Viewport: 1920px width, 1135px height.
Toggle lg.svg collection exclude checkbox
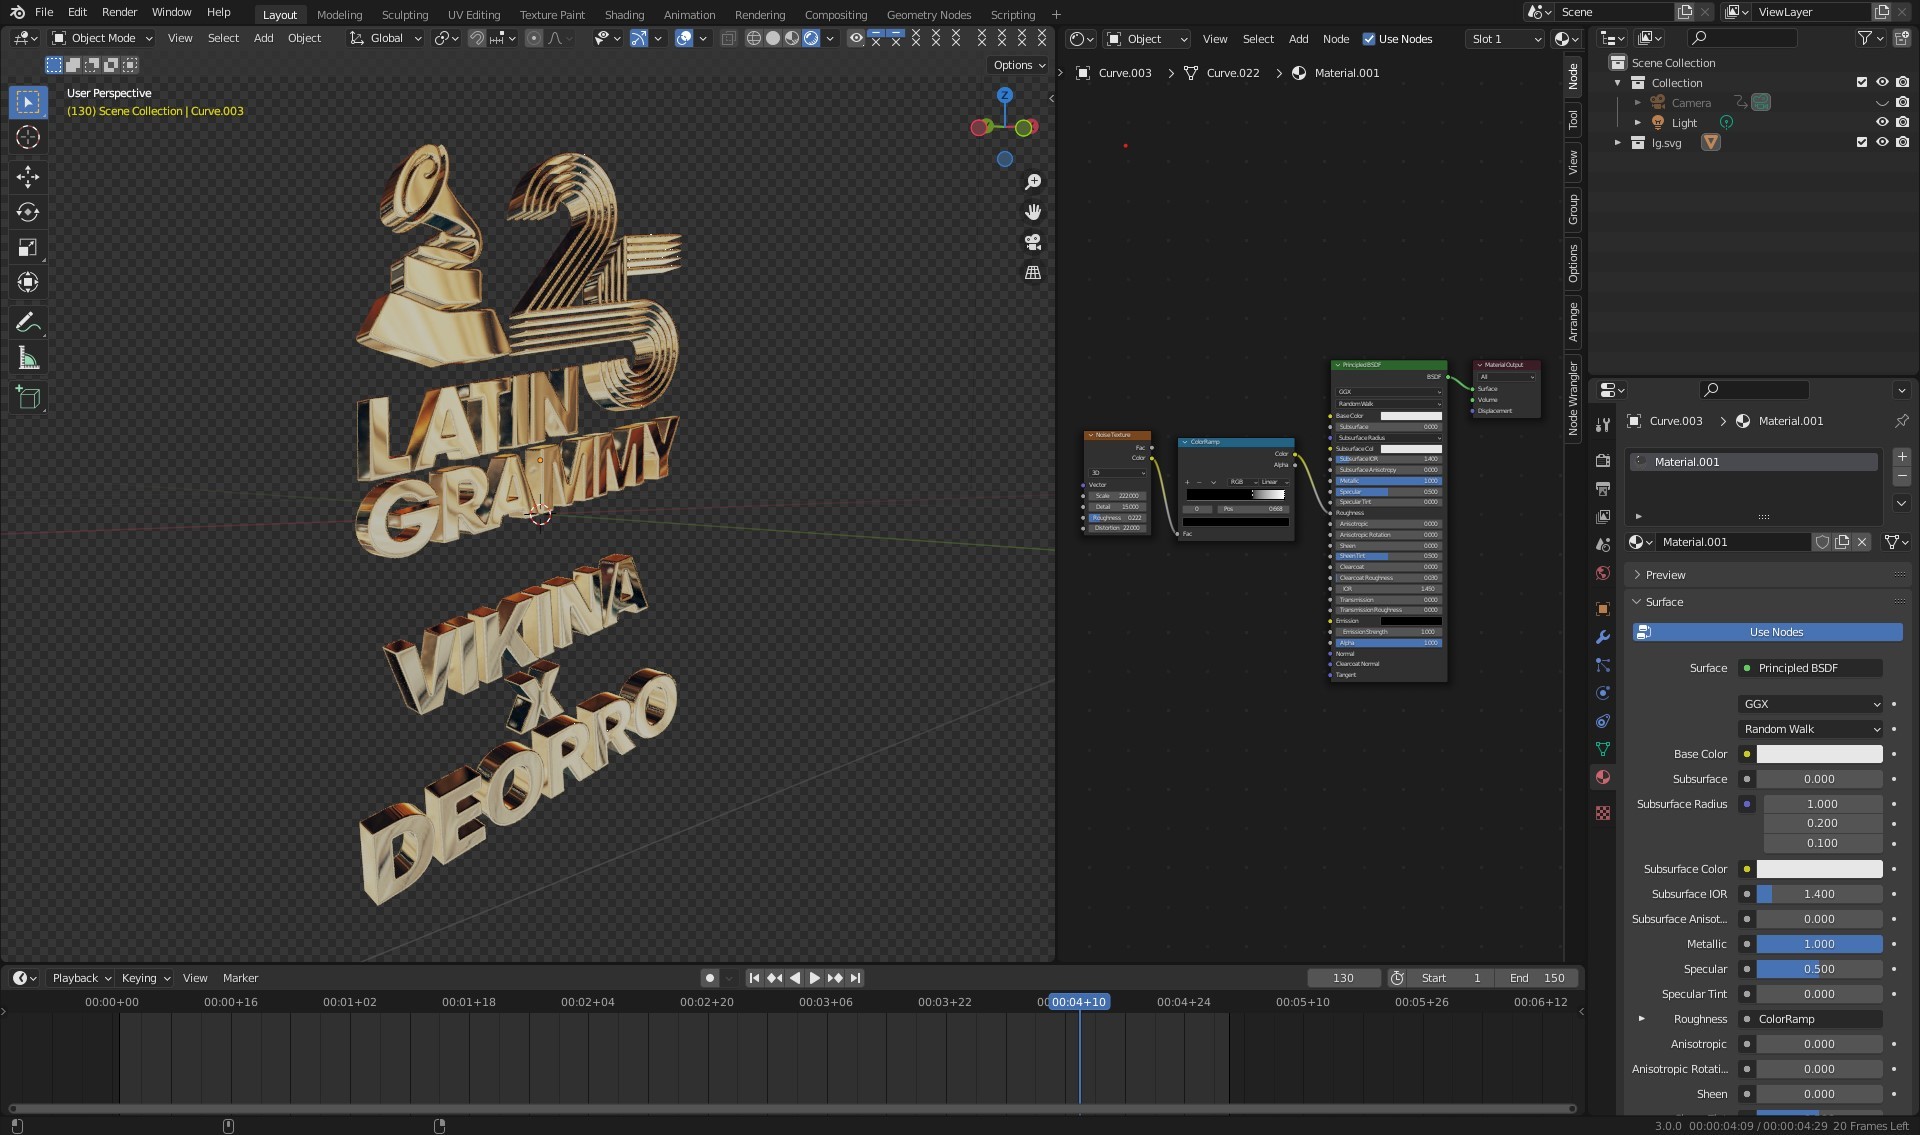coord(1861,143)
